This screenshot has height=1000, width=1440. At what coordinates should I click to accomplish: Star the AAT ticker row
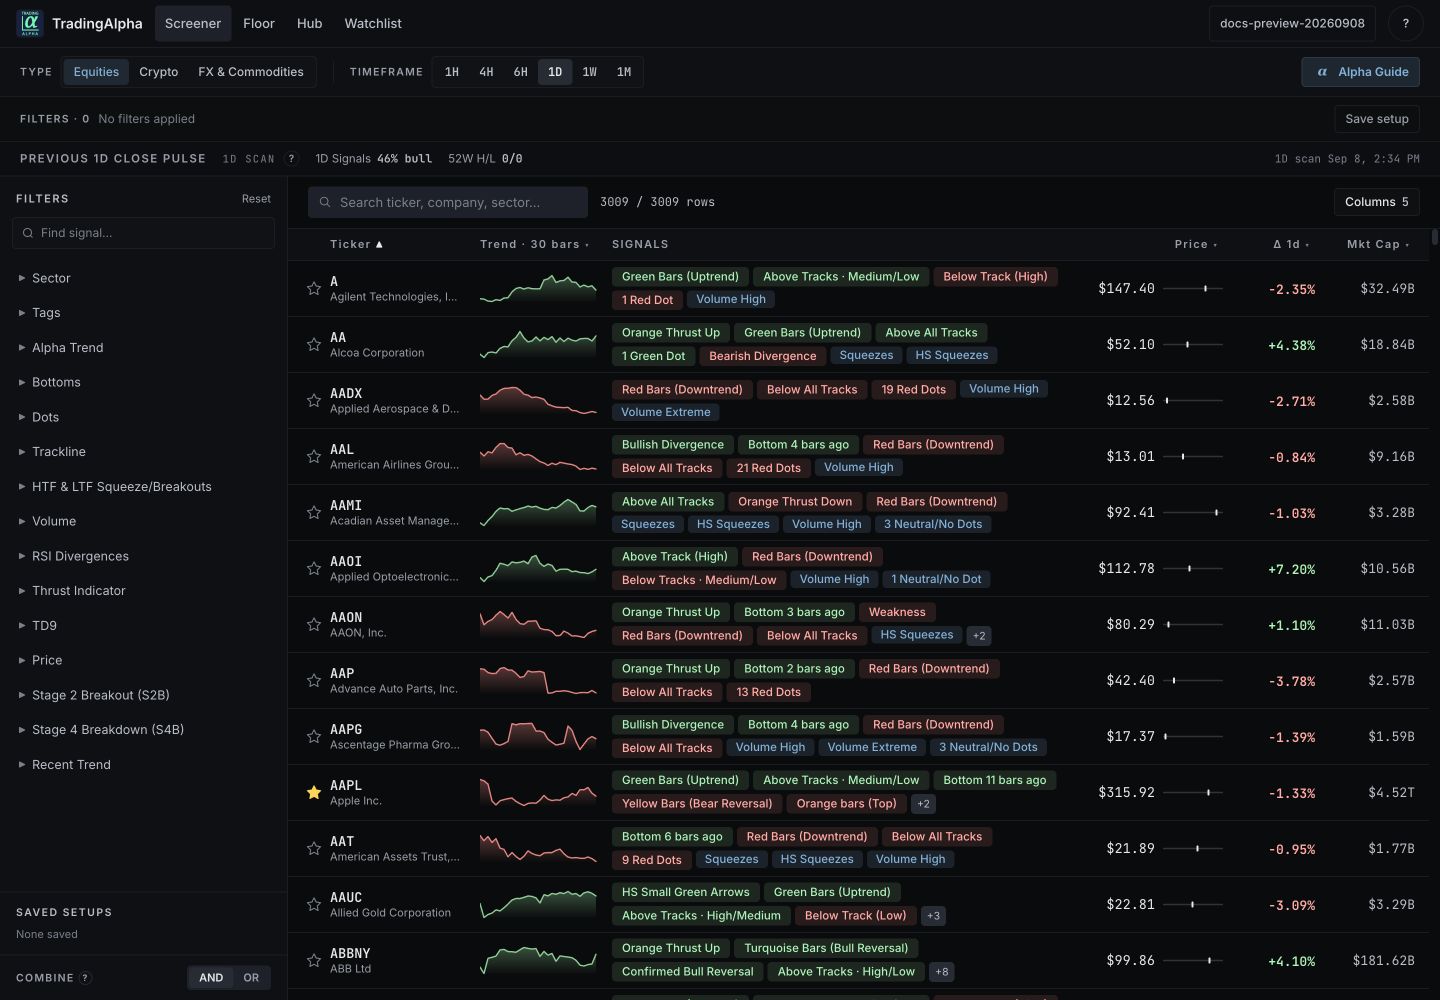314,849
